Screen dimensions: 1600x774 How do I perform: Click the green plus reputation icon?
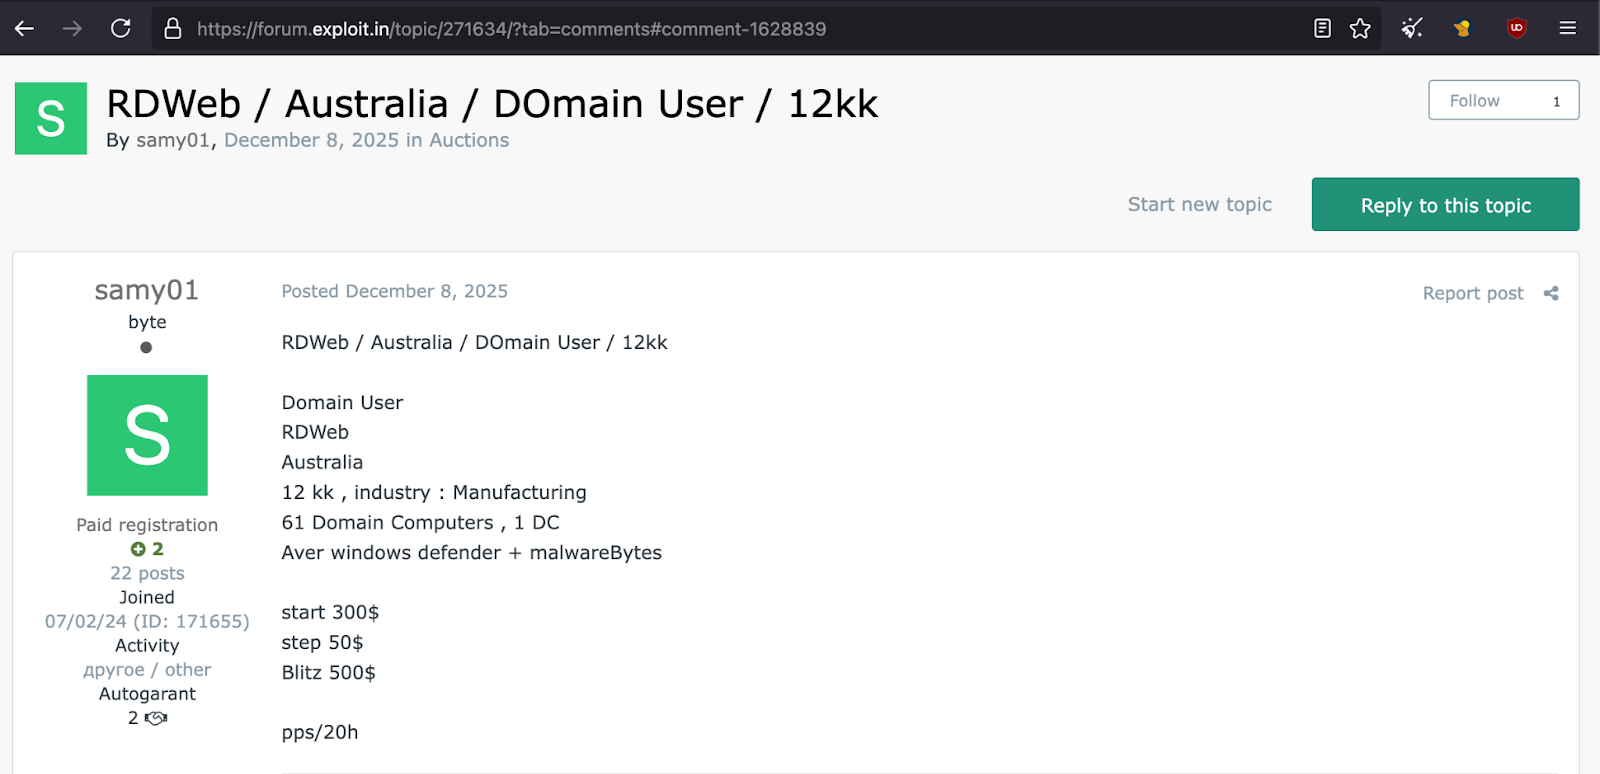pyautogui.click(x=138, y=549)
